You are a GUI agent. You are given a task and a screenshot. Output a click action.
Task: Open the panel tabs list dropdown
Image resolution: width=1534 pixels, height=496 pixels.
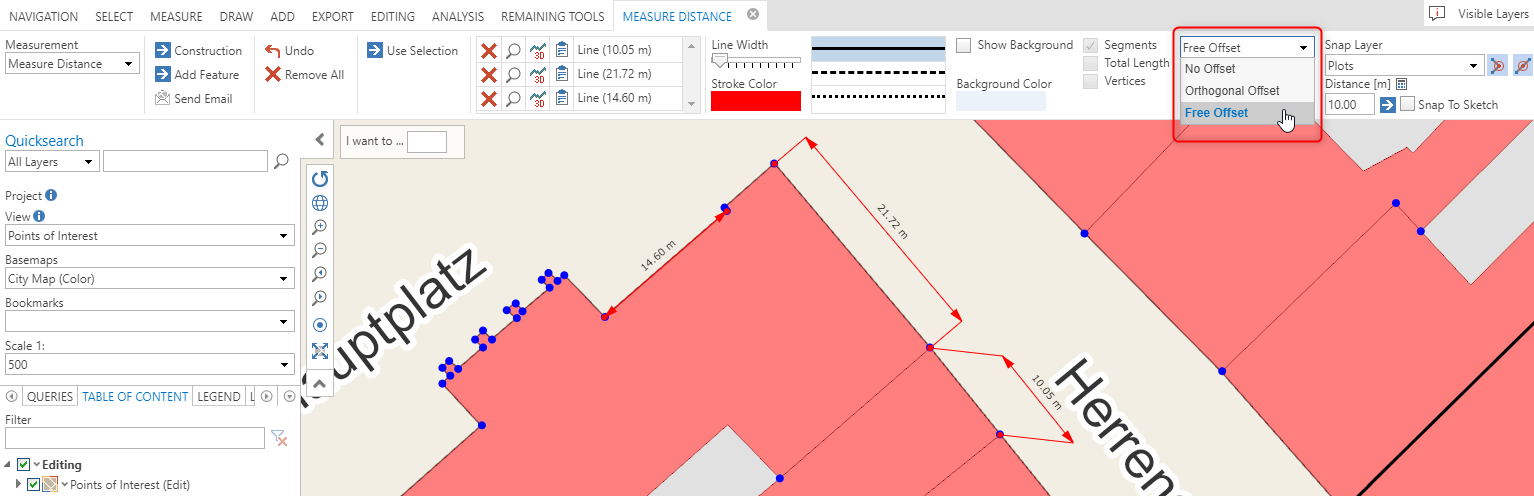tap(289, 396)
